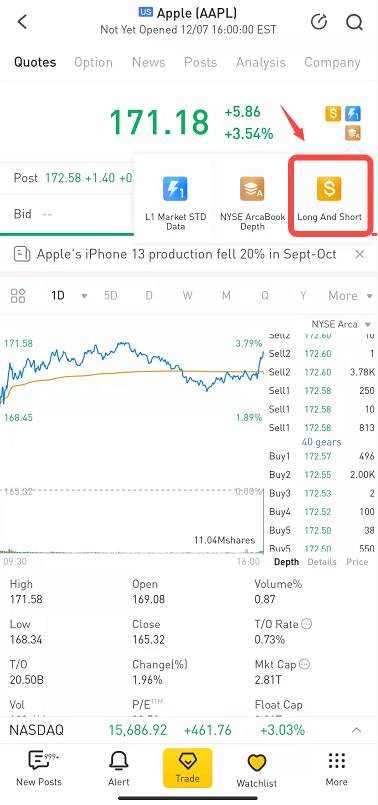
Task: Switch to the Option tab
Action: pyautogui.click(x=93, y=63)
